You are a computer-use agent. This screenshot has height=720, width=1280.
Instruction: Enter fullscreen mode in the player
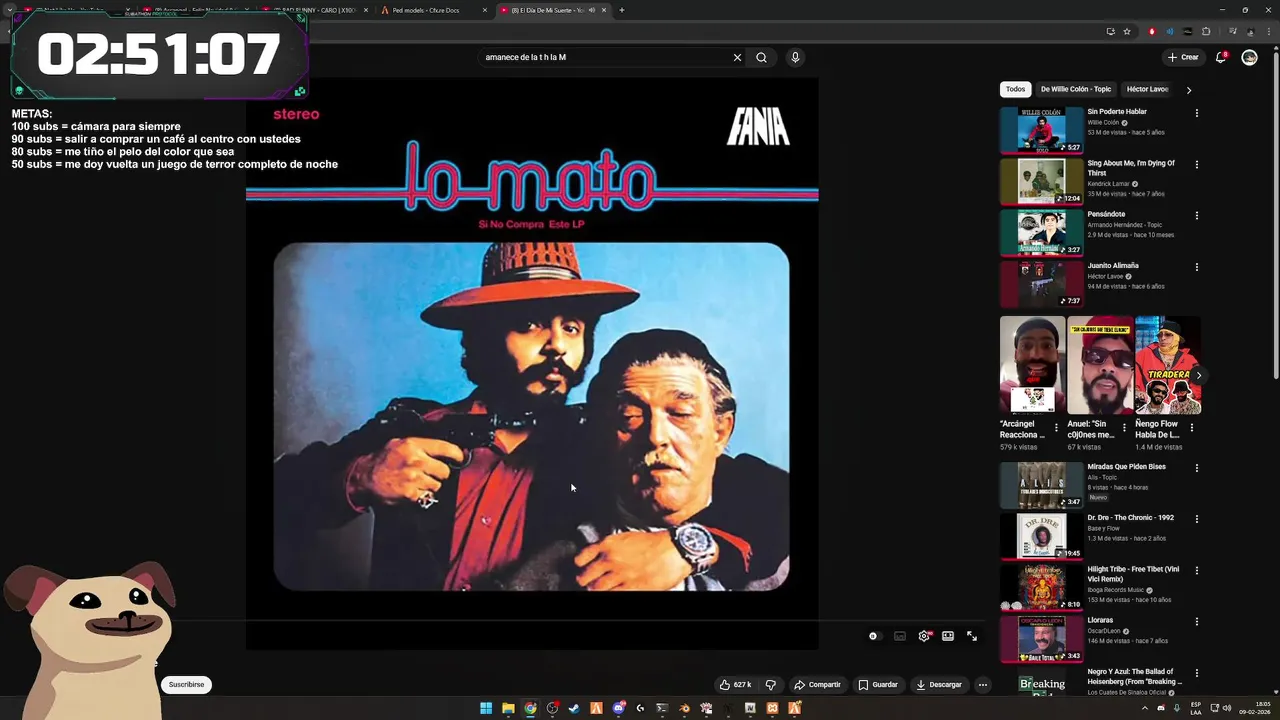972,636
